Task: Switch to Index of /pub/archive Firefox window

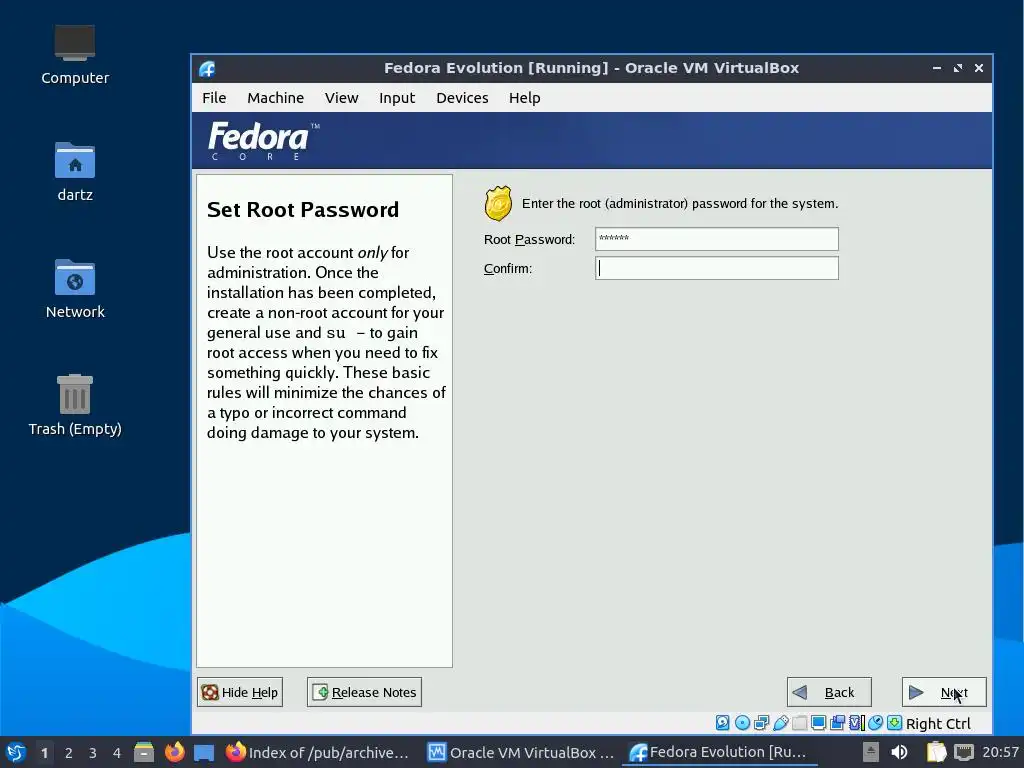Action: (318, 752)
